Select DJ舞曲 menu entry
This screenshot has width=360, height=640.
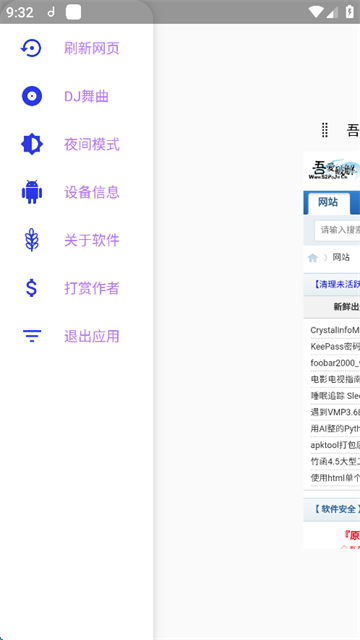click(86, 96)
